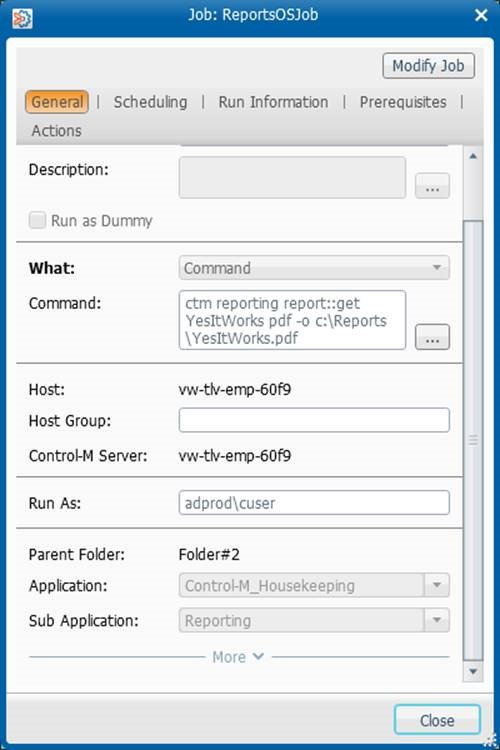
Task: Click the Close button
Action: click(x=437, y=720)
